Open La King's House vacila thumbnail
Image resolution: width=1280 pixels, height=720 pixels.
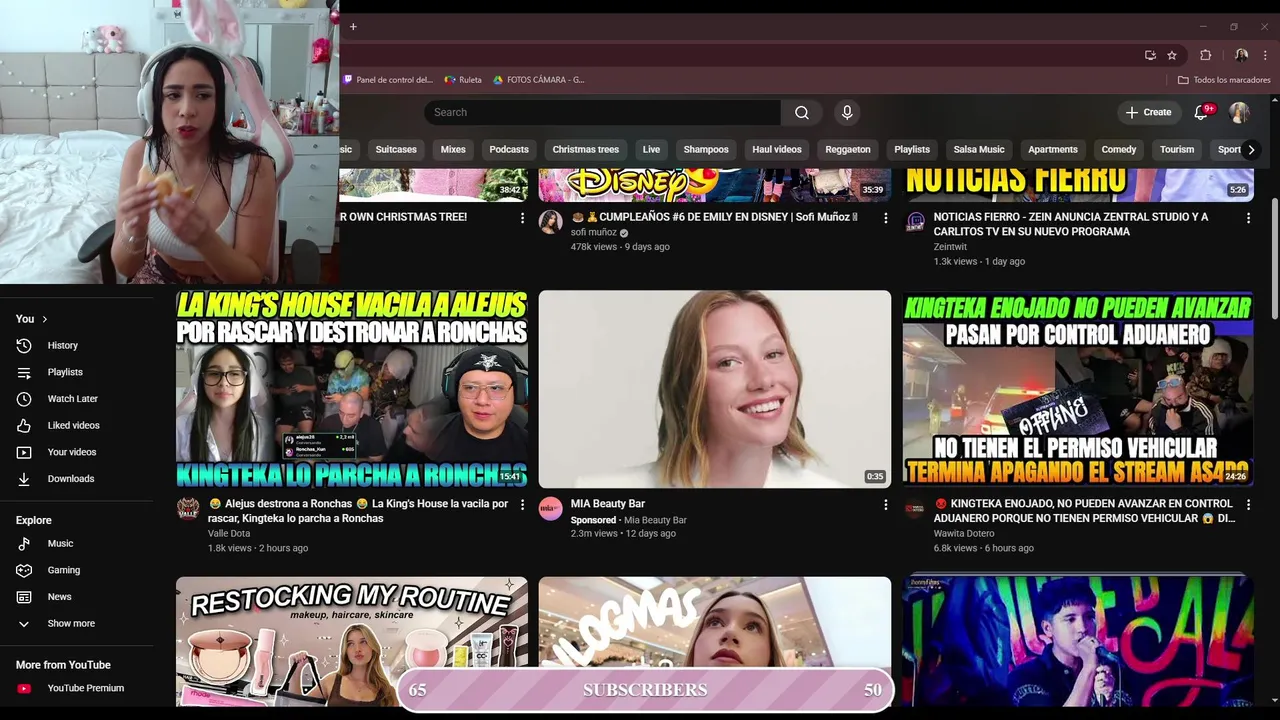click(x=352, y=389)
